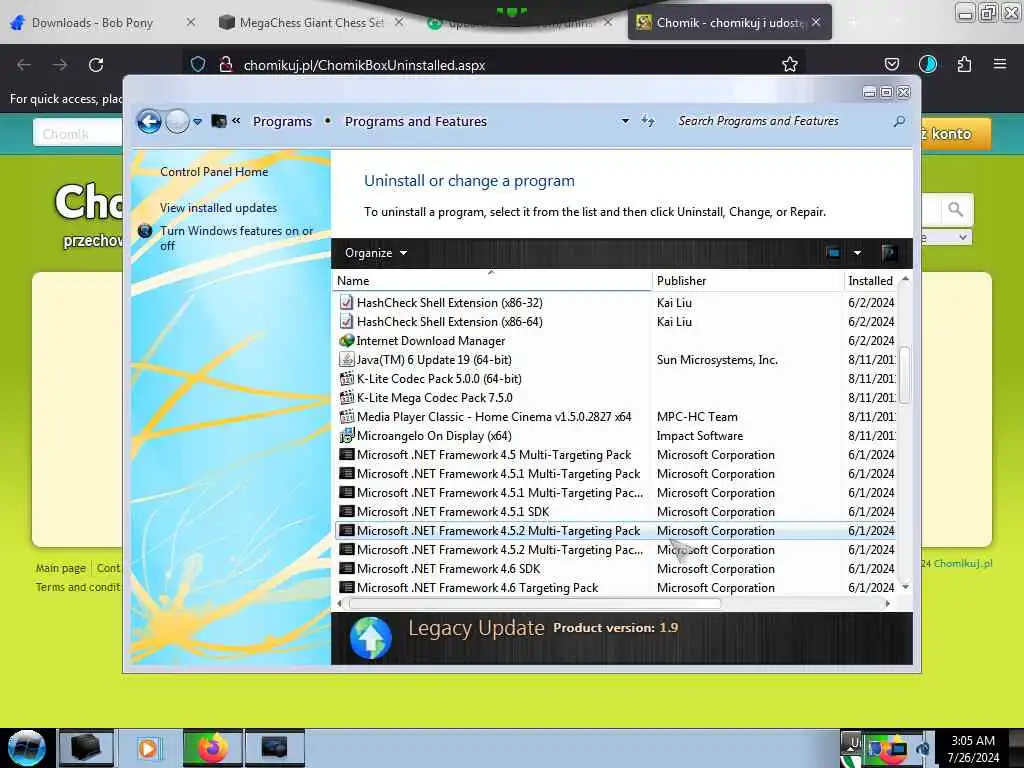Screen dimensions: 1024x768
Task: Open Turn Windows features on or off
Action: [236, 238]
